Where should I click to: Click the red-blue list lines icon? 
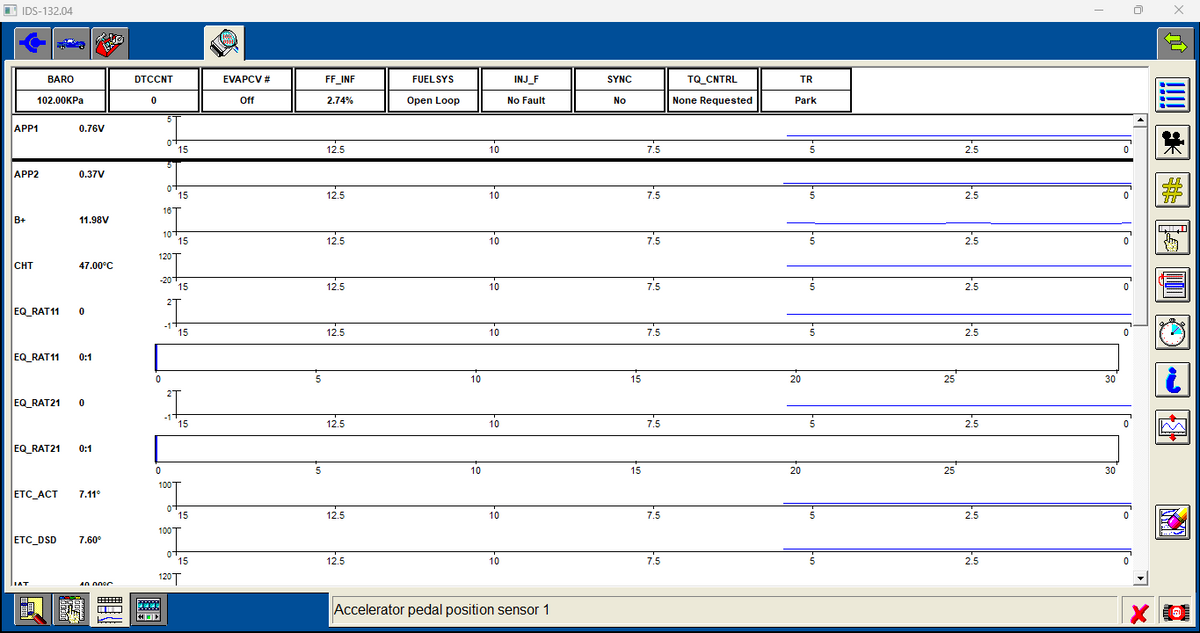pyautogui.click(x=1172, y=283)
